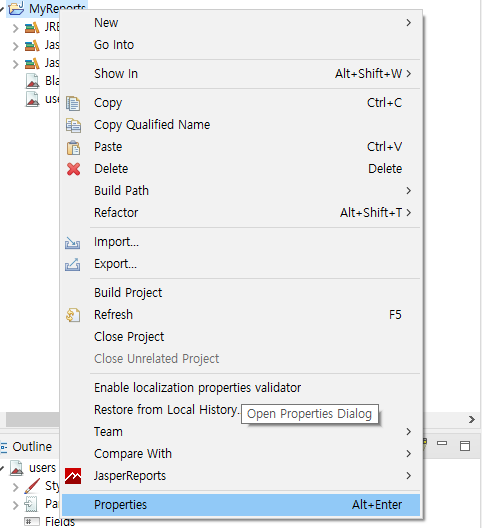Image resolution: width=482 pixels, height=528 pixels.
Task: Click the Import icon
Action: 72,242
